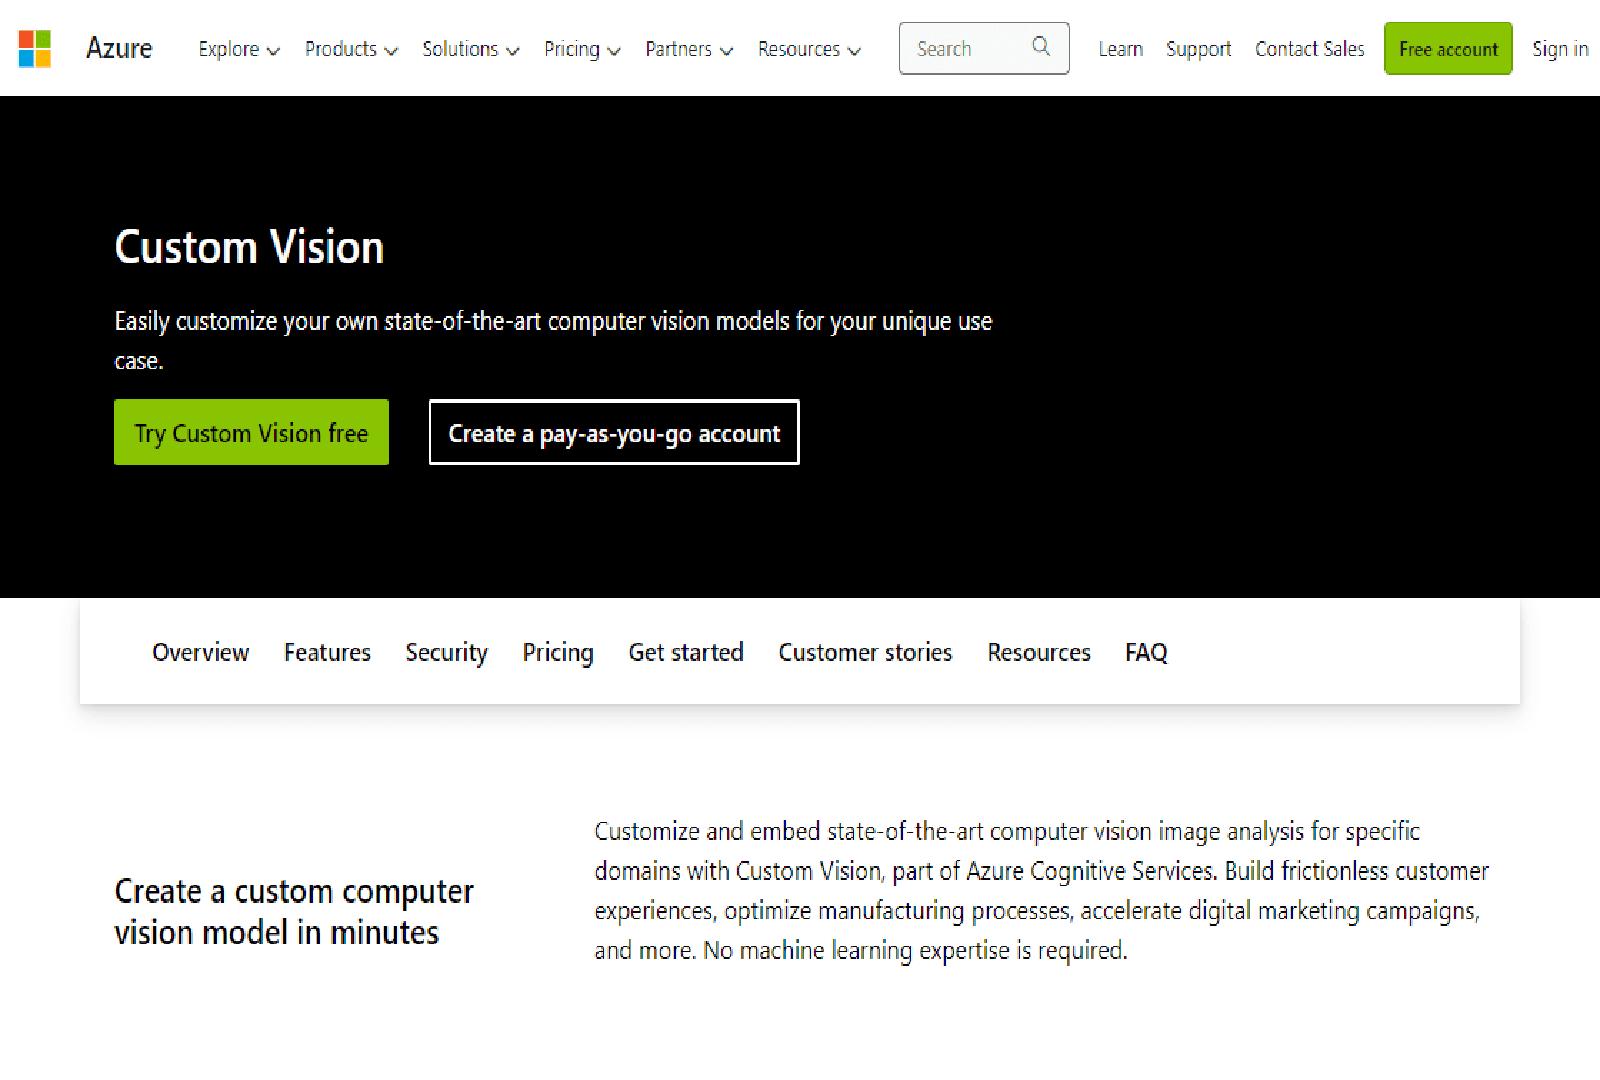Switch to the Features tab

327,652
